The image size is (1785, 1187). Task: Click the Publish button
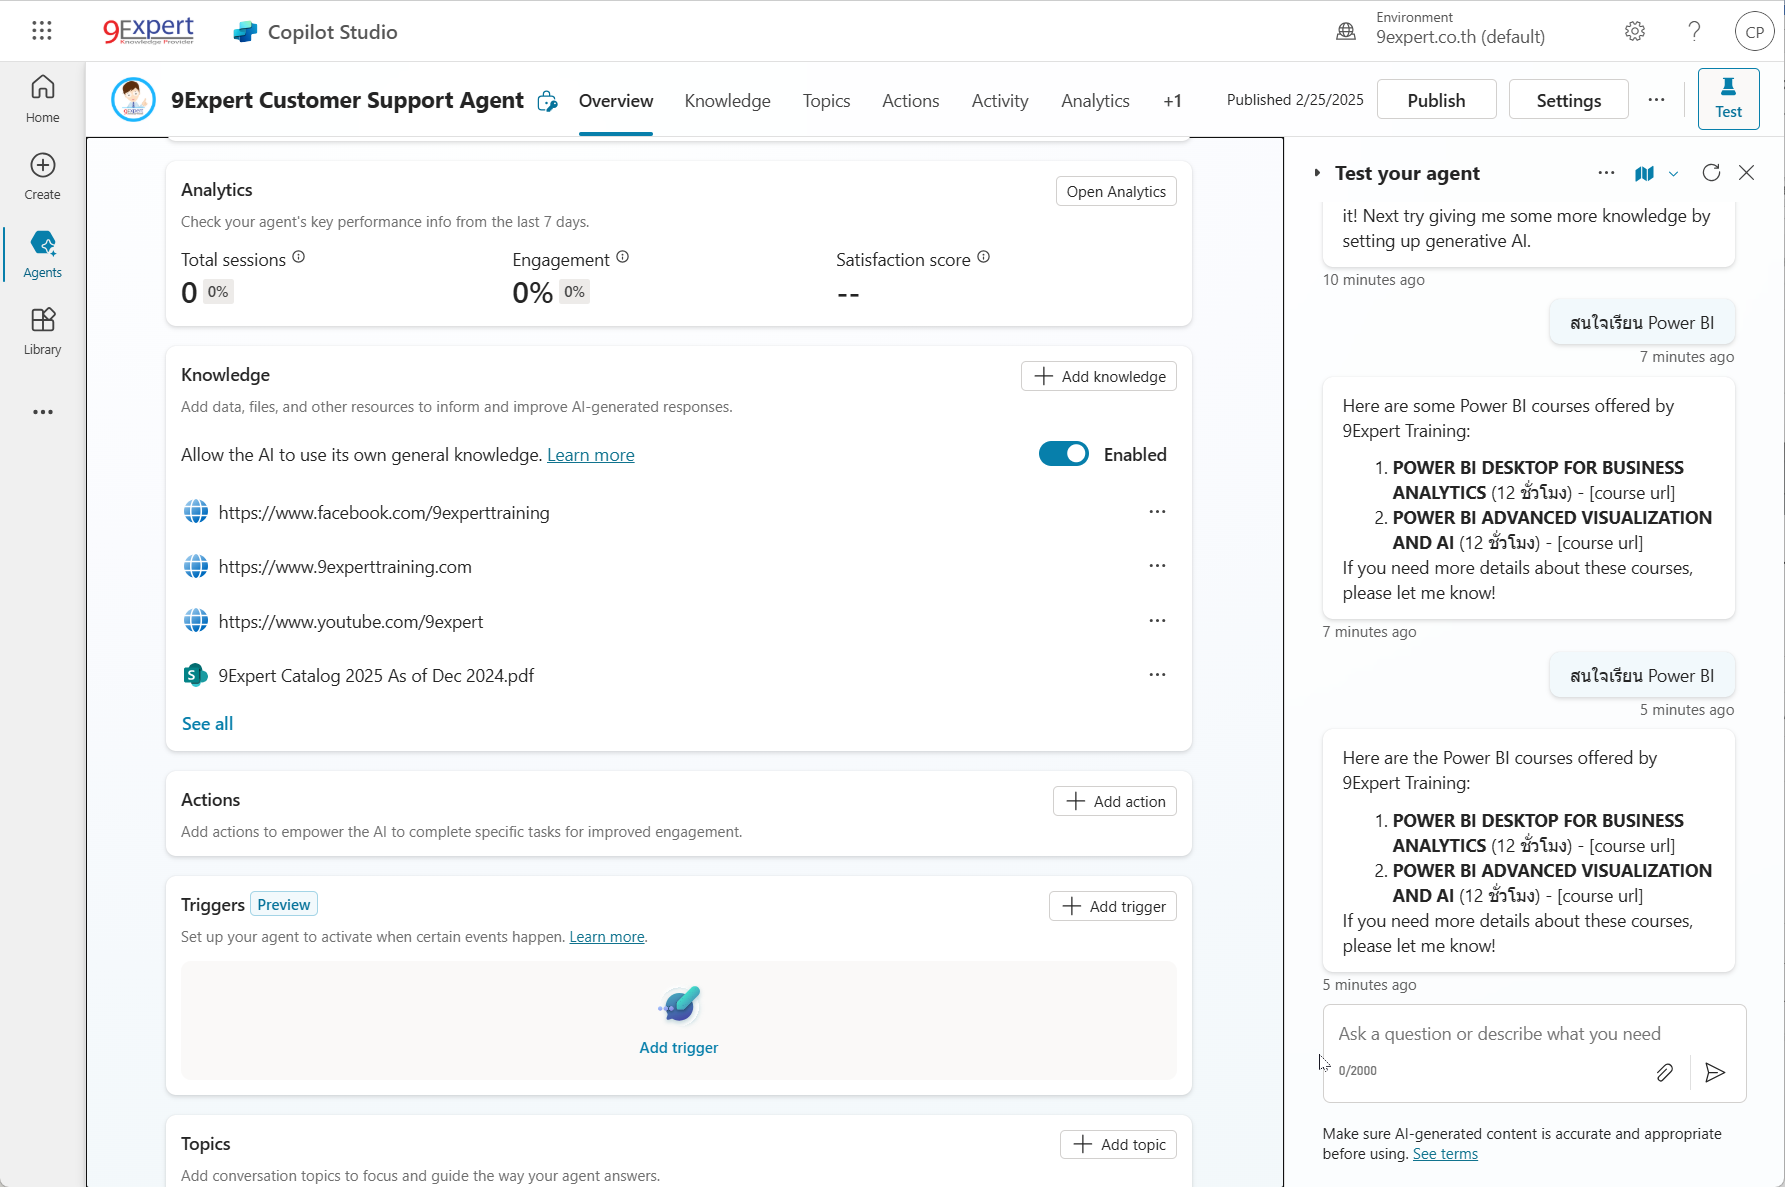point(1436,99)
